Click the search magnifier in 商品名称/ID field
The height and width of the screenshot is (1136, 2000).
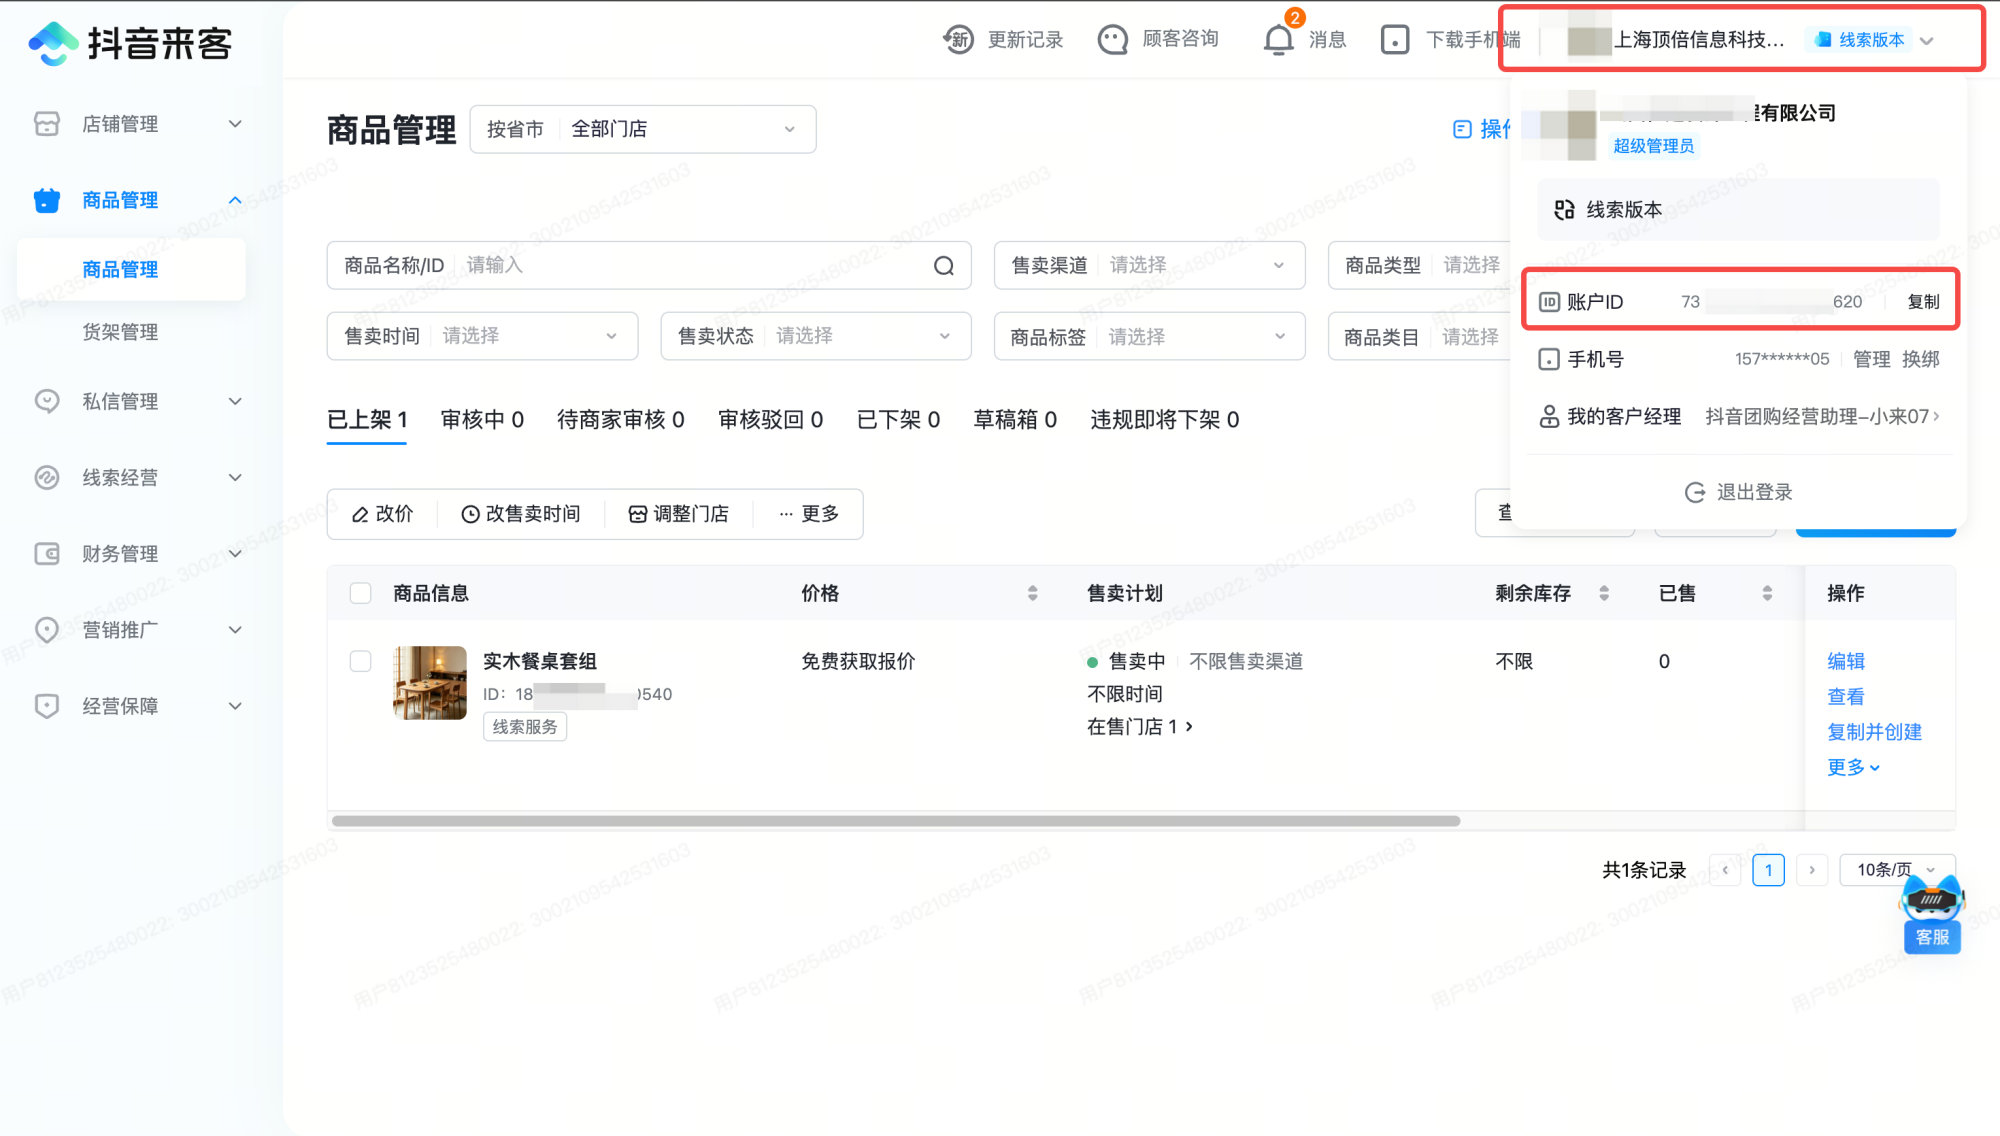(944, 265)
